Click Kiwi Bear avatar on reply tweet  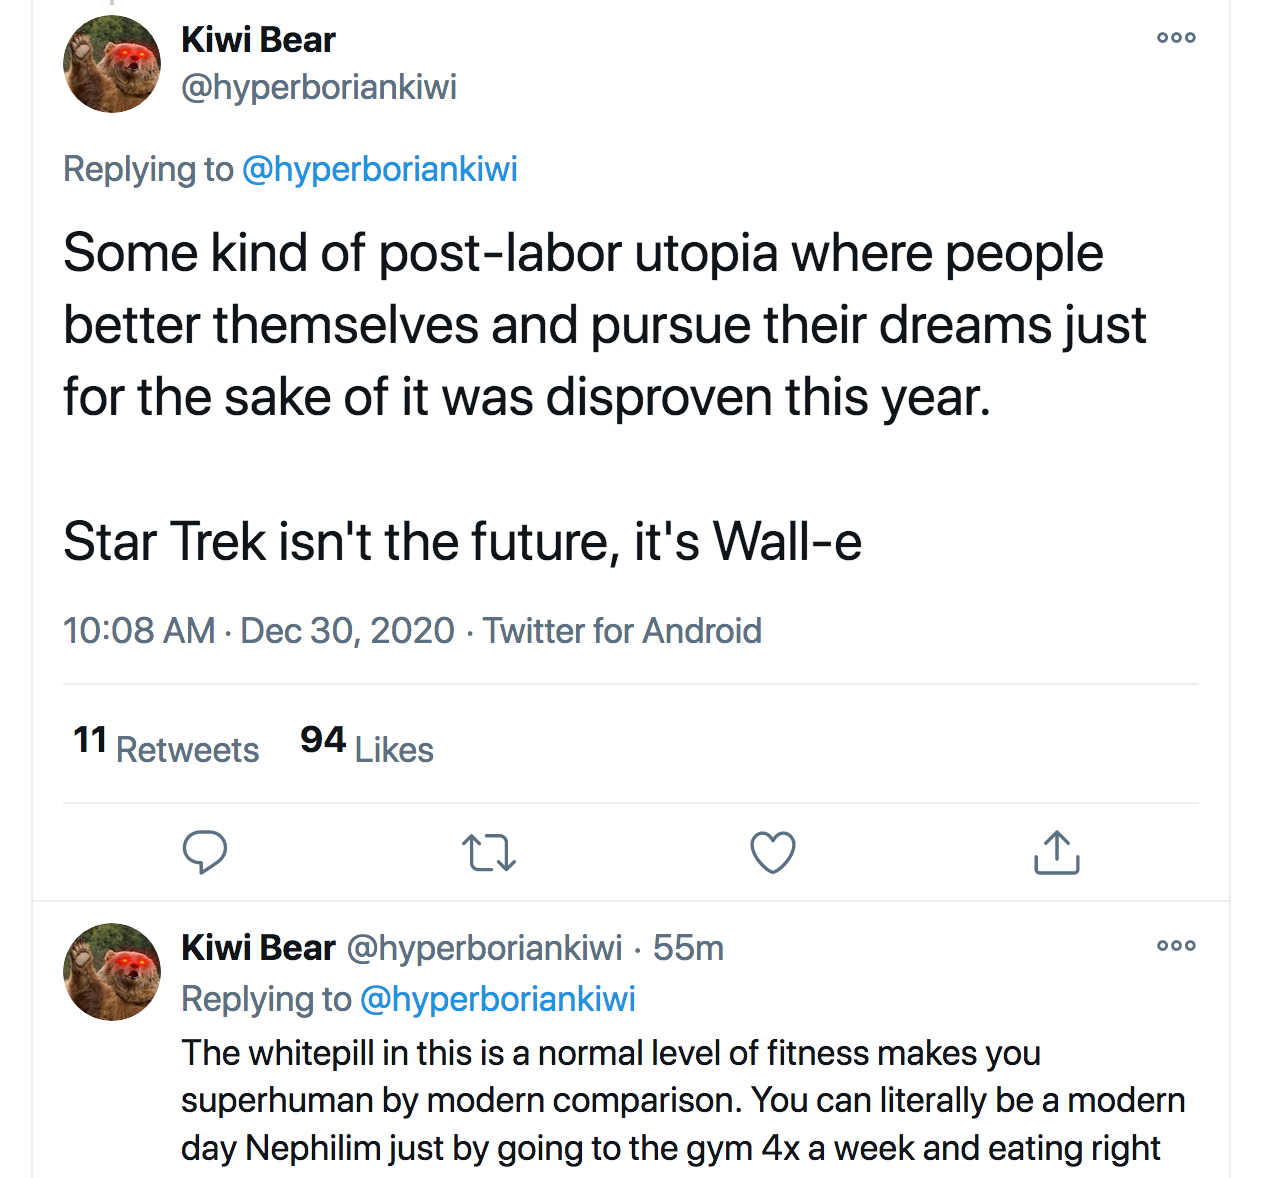tap(112, 971)
